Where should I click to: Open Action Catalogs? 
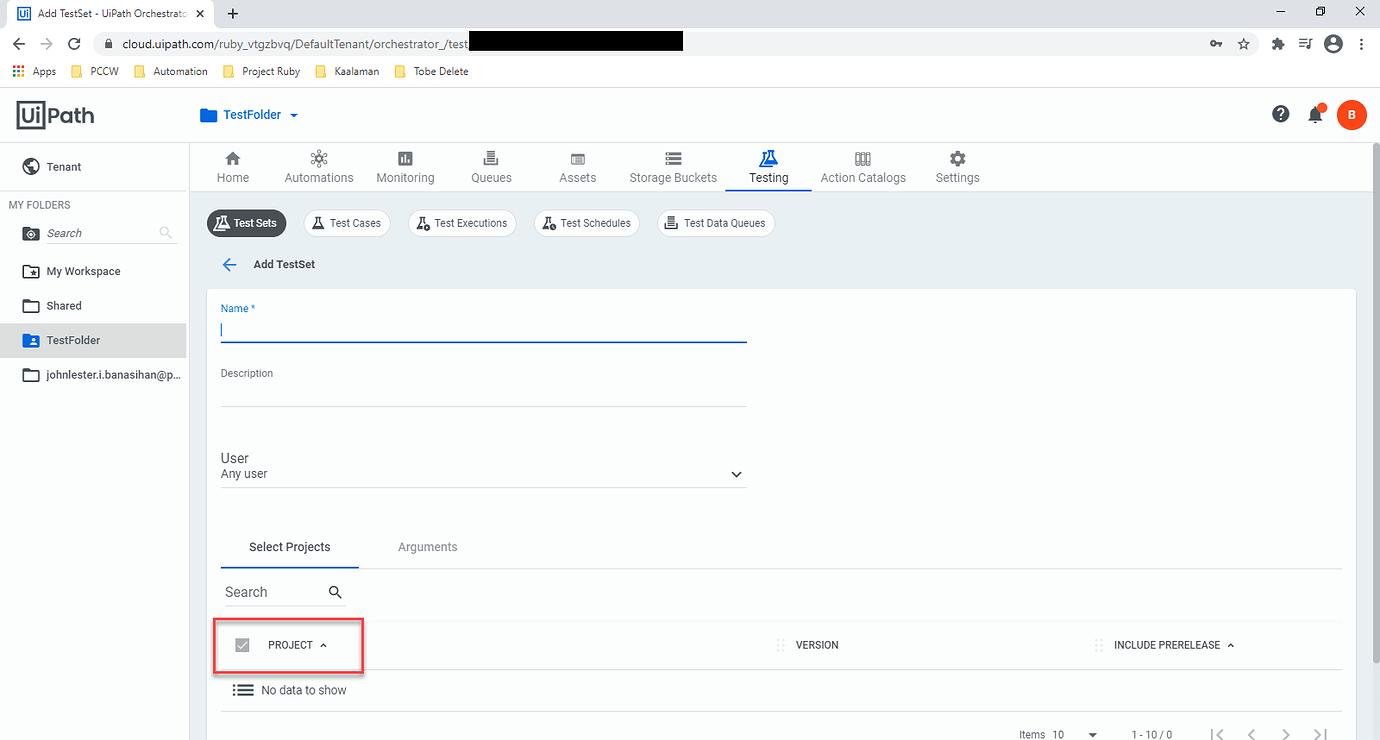[x=862, y=166]
